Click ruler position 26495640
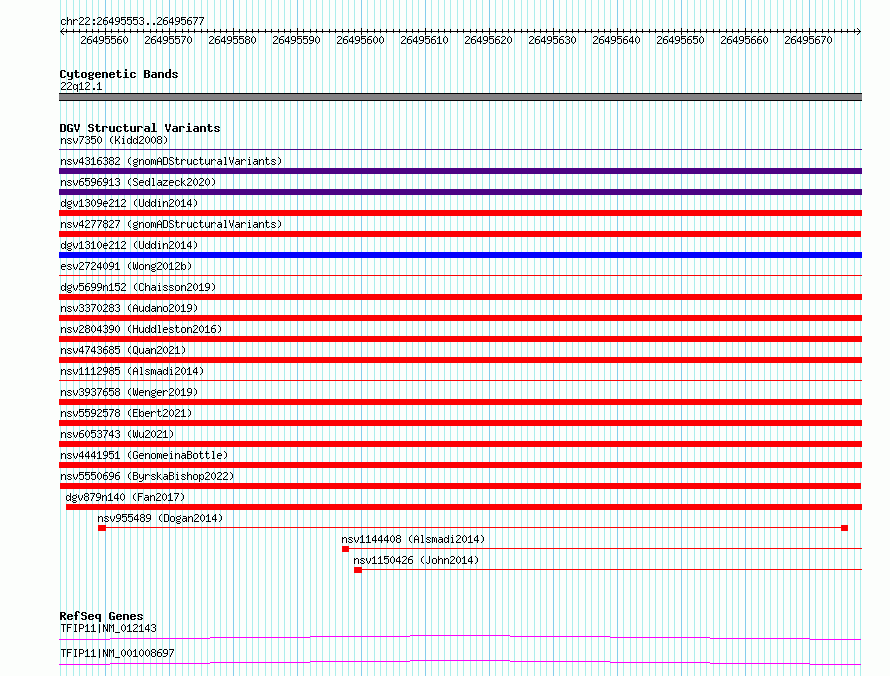890x676 pixels. click(x=616, y=40)
